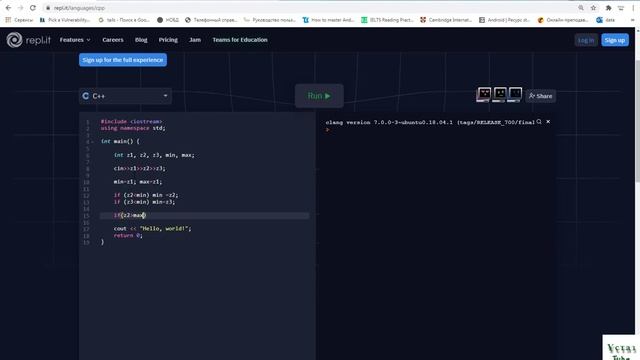Open the НОБД bookmark
640x360 pixels.
coord(168,20)
